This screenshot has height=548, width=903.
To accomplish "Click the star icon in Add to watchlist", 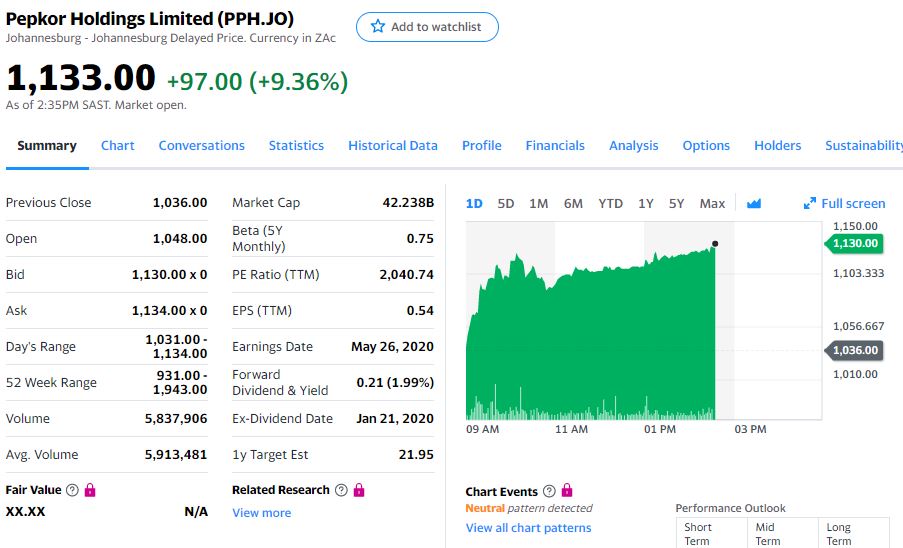I will [377, 27].
